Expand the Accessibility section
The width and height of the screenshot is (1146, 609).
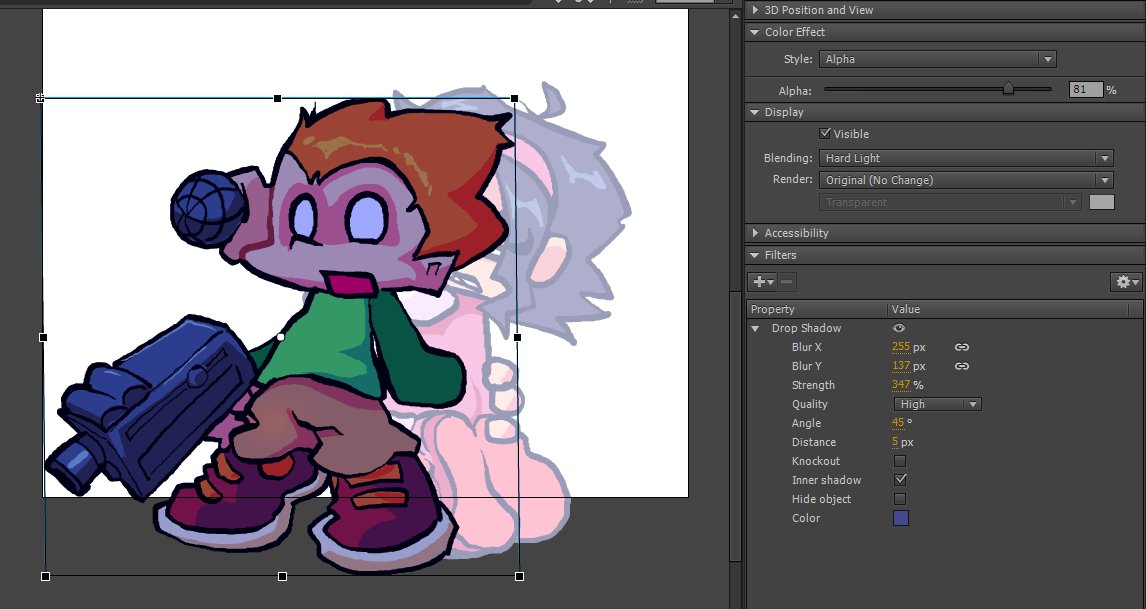[x=755, y=233]
